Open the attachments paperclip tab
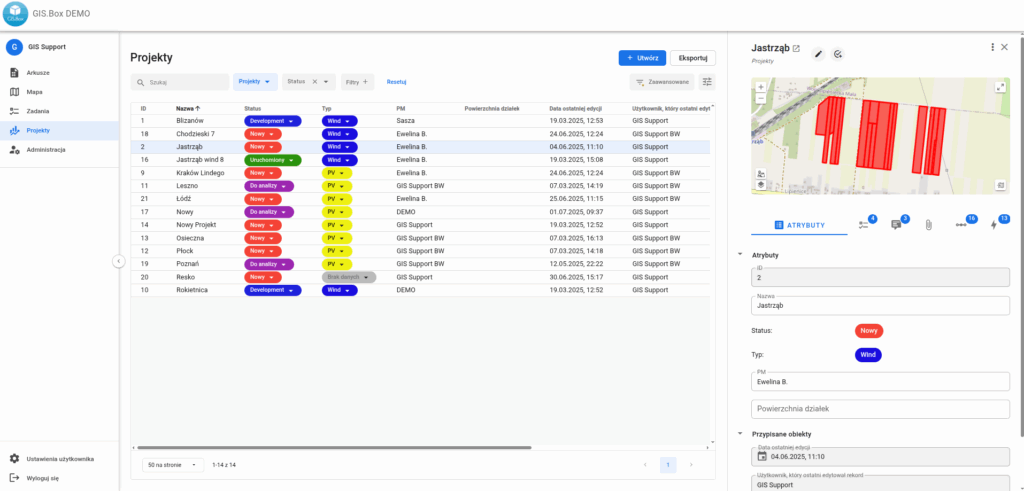1024x491 pixels. (x=928, y=225)
